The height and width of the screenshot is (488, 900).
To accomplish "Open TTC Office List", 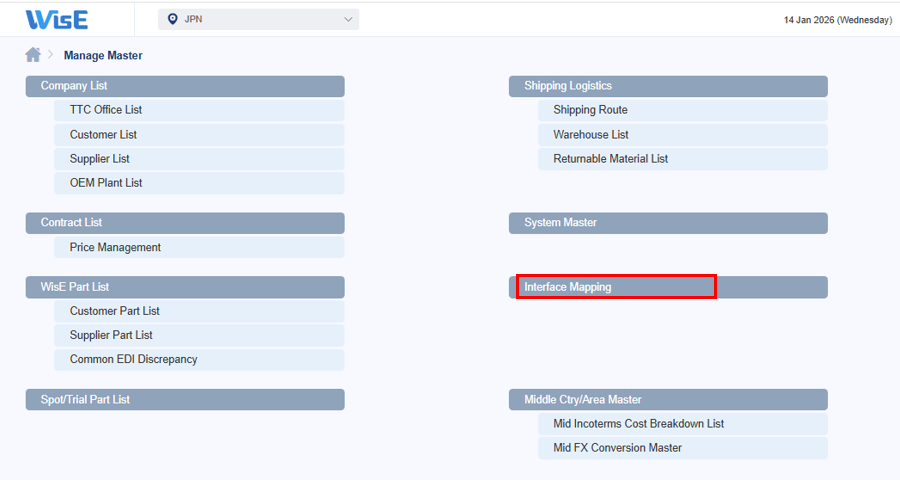I will pyautogui.click(x=199, y=110).
